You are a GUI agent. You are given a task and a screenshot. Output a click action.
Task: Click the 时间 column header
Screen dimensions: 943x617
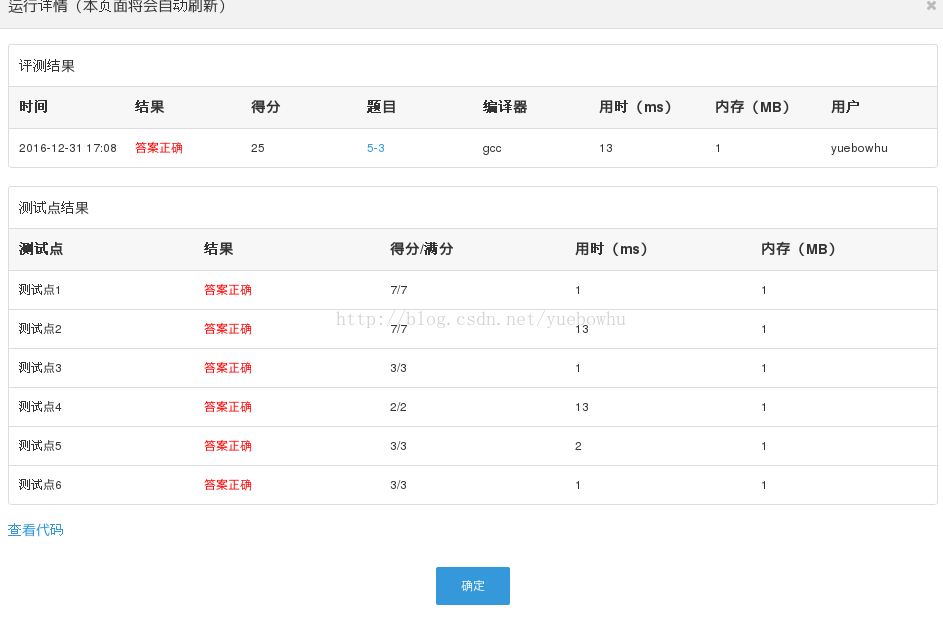[33, 107]
